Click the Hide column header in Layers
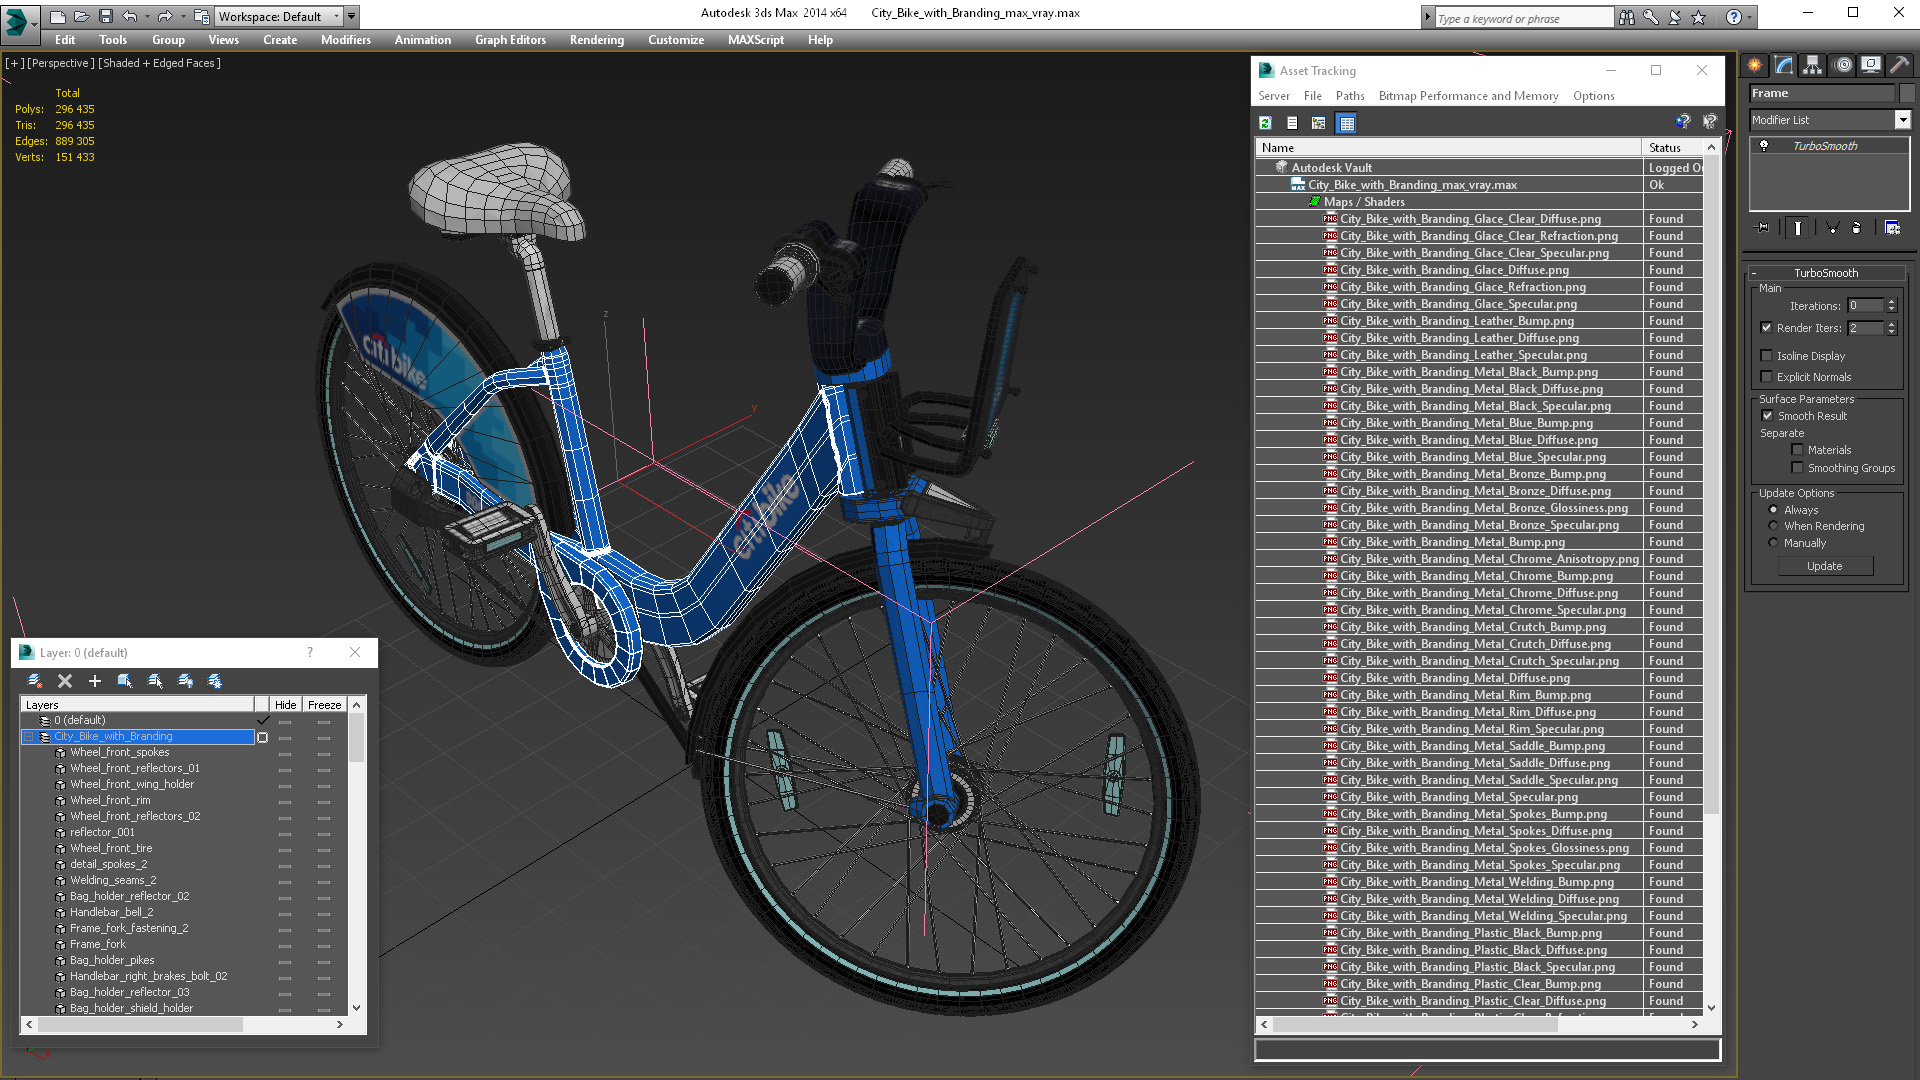The image size is (1920, 1080). click(285, 705)
